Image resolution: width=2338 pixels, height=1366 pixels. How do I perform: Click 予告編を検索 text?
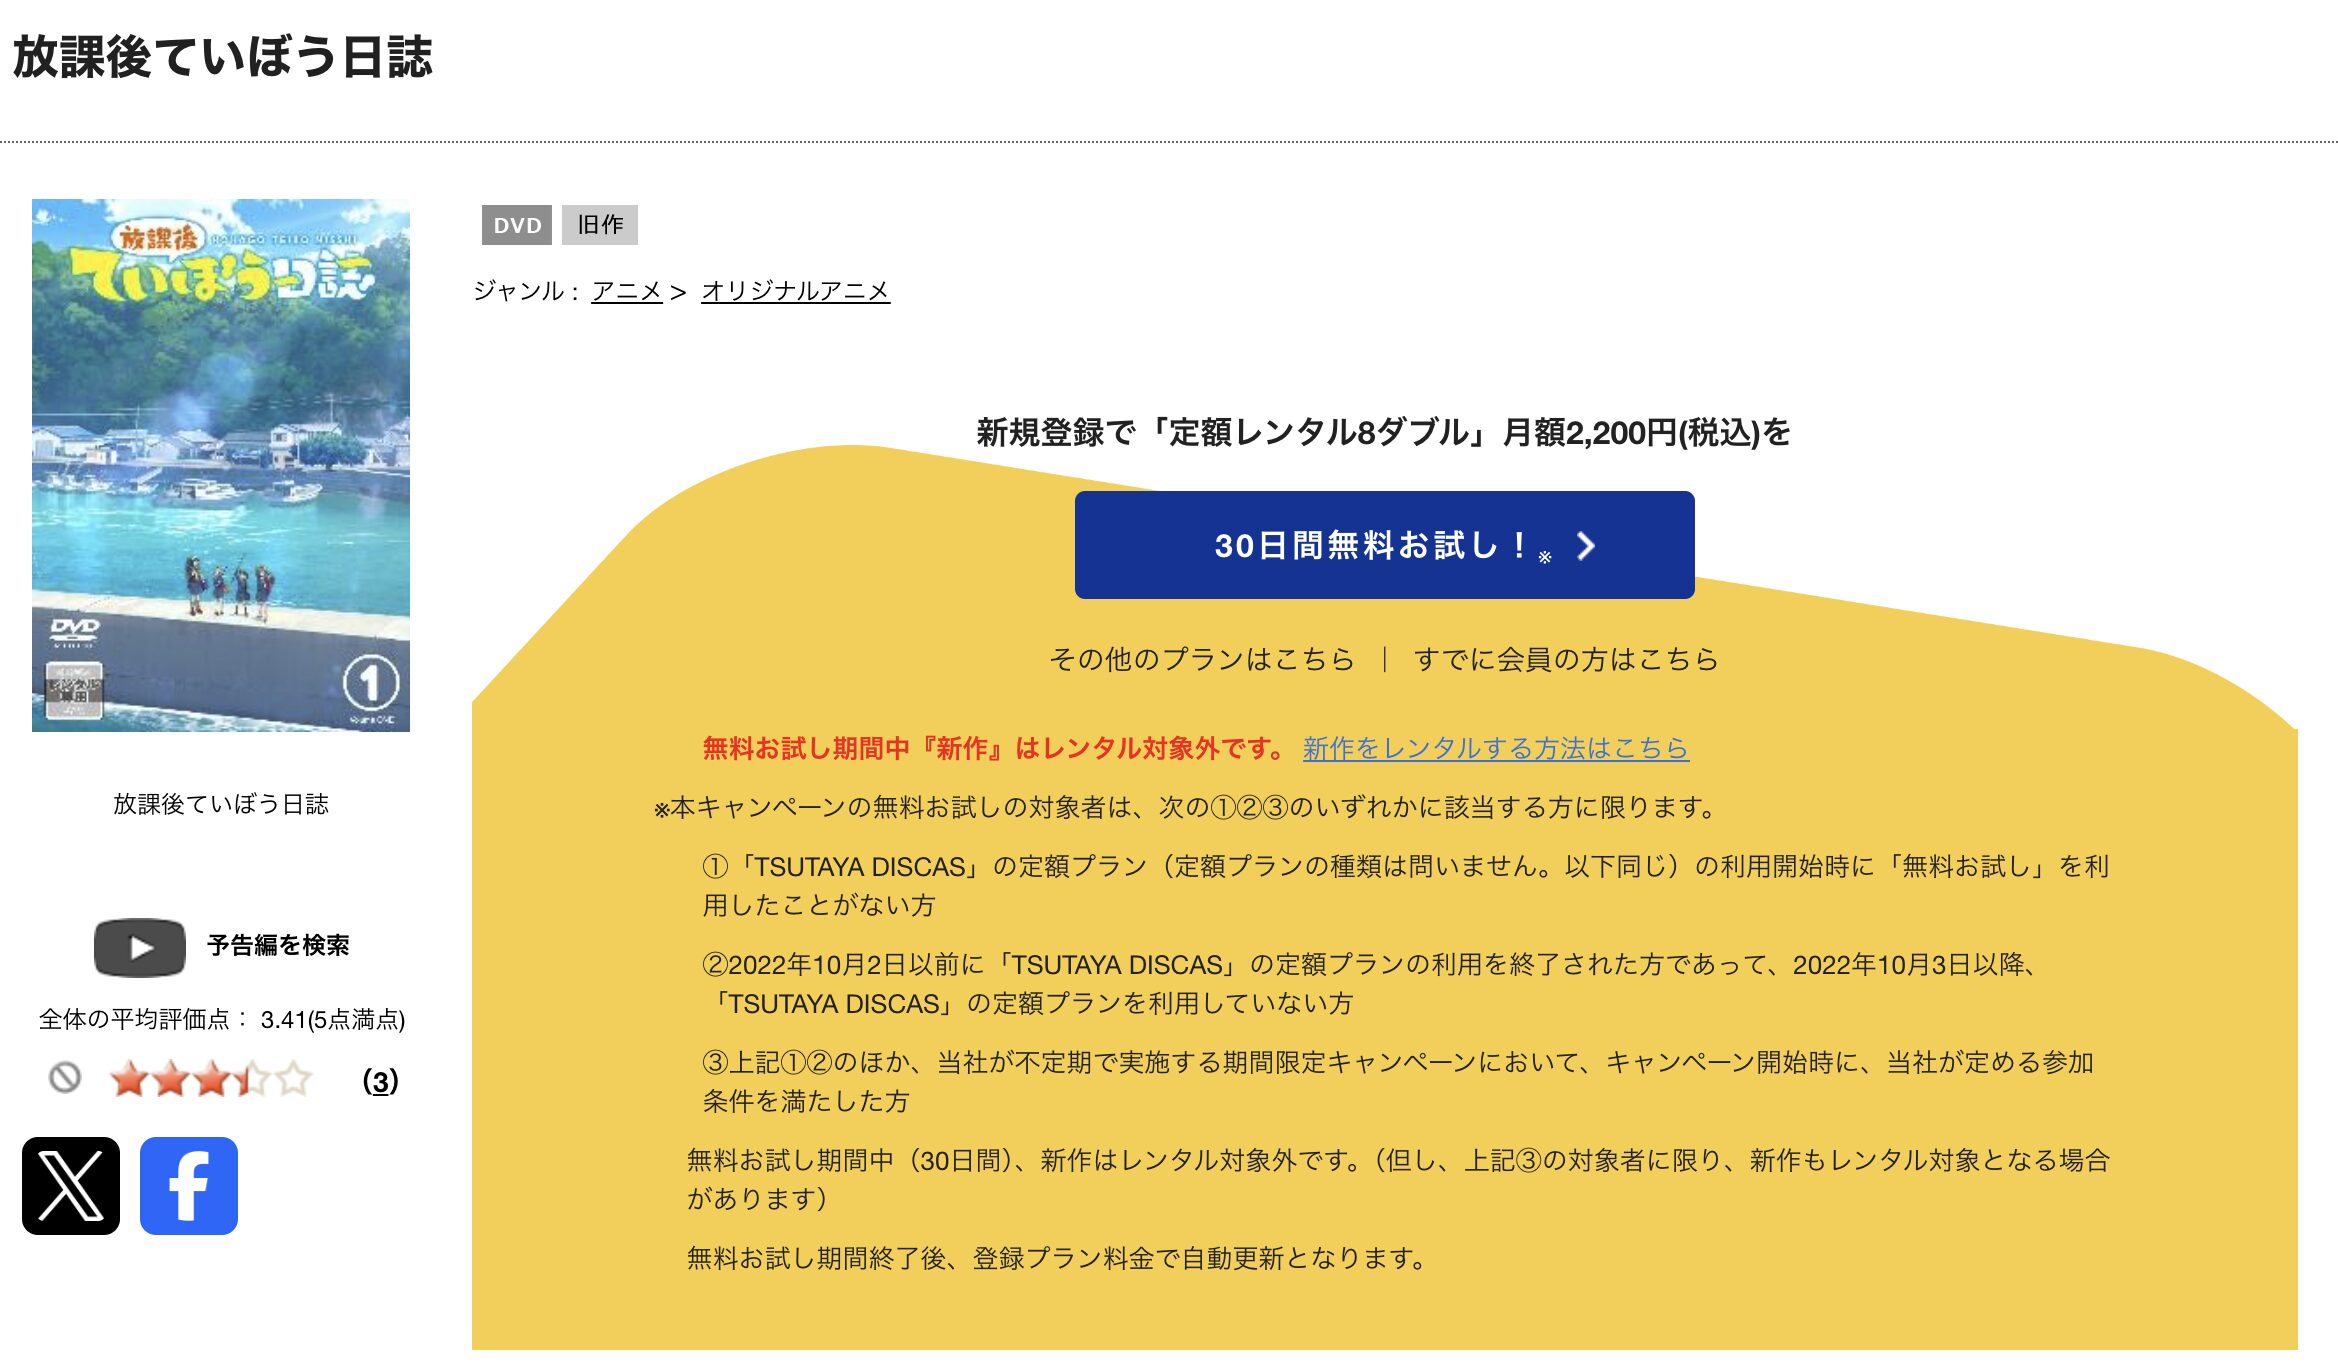pyautogui.click(x=279, y=946)
